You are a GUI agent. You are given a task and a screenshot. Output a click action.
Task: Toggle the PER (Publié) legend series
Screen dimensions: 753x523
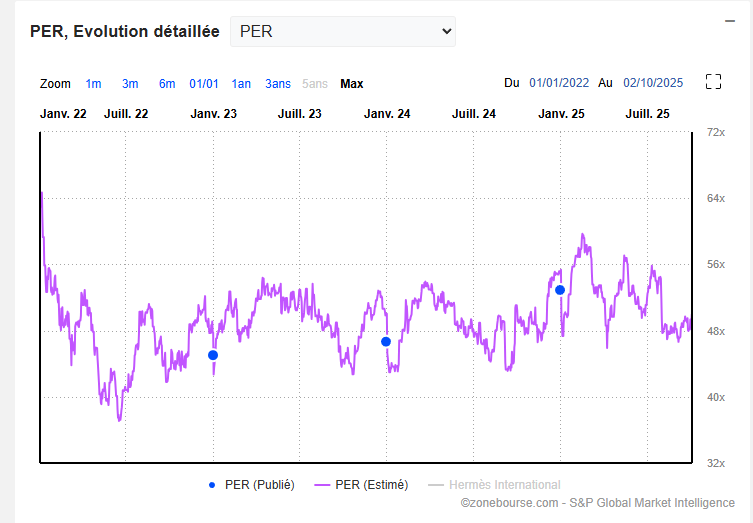(x=252, y=485)
